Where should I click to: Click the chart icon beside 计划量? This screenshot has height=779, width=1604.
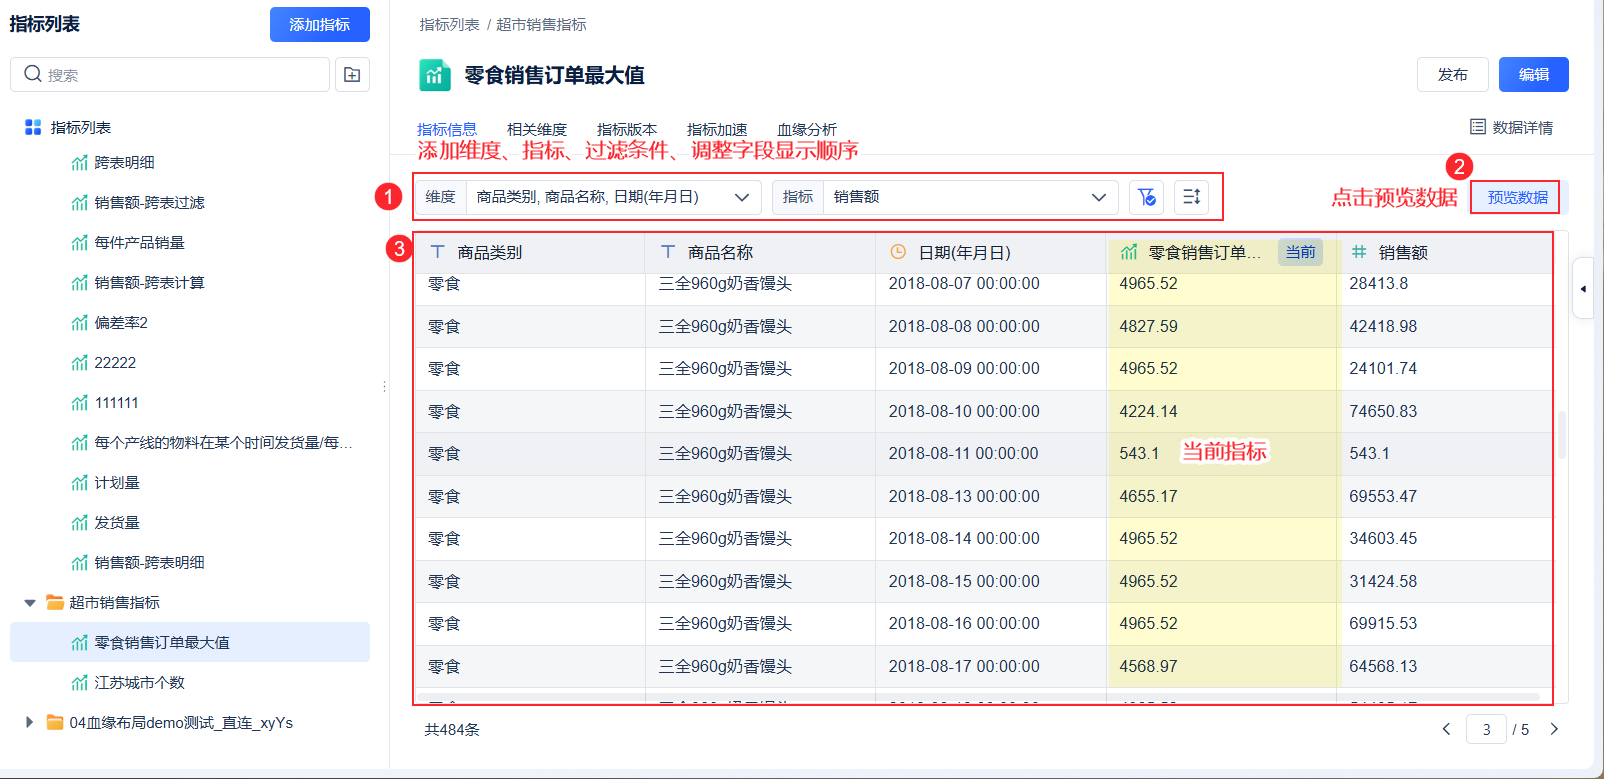coord(80,483)
